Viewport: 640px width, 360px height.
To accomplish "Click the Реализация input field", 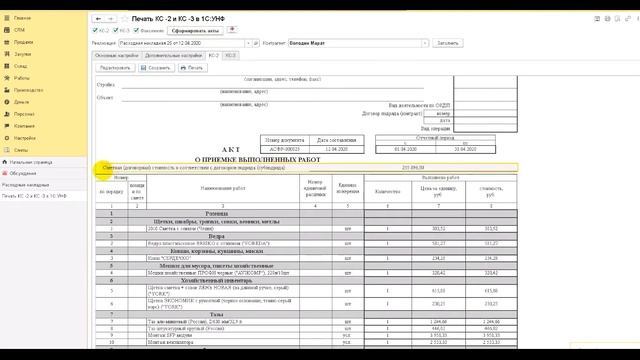I will pos(182,43).
